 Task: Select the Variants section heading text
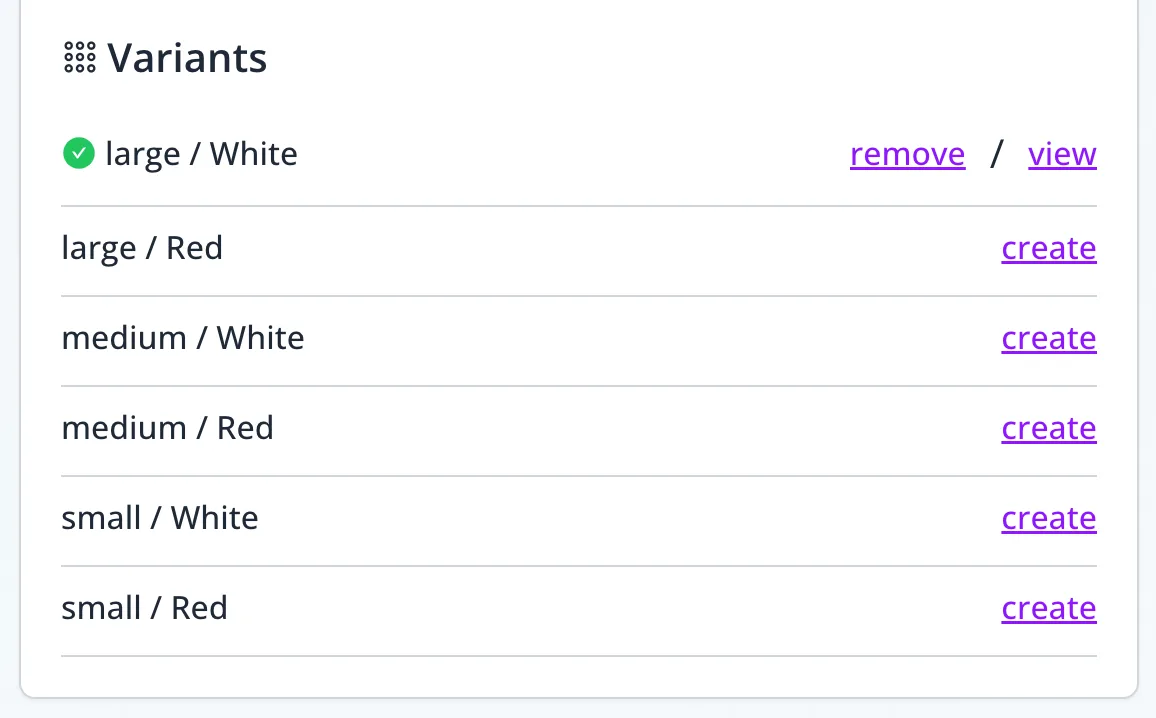(x=187, y=58)
